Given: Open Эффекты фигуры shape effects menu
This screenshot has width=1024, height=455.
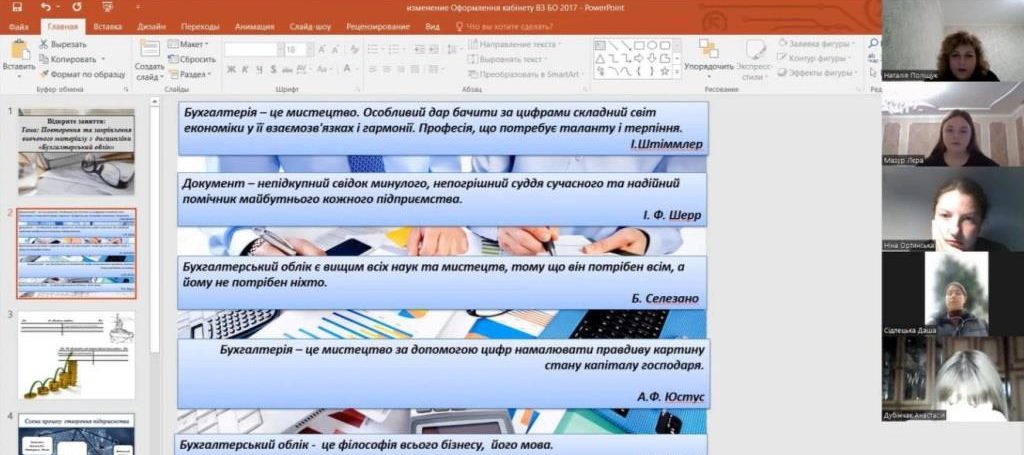Looking at the screenshot, I should (x=817, y=73).
